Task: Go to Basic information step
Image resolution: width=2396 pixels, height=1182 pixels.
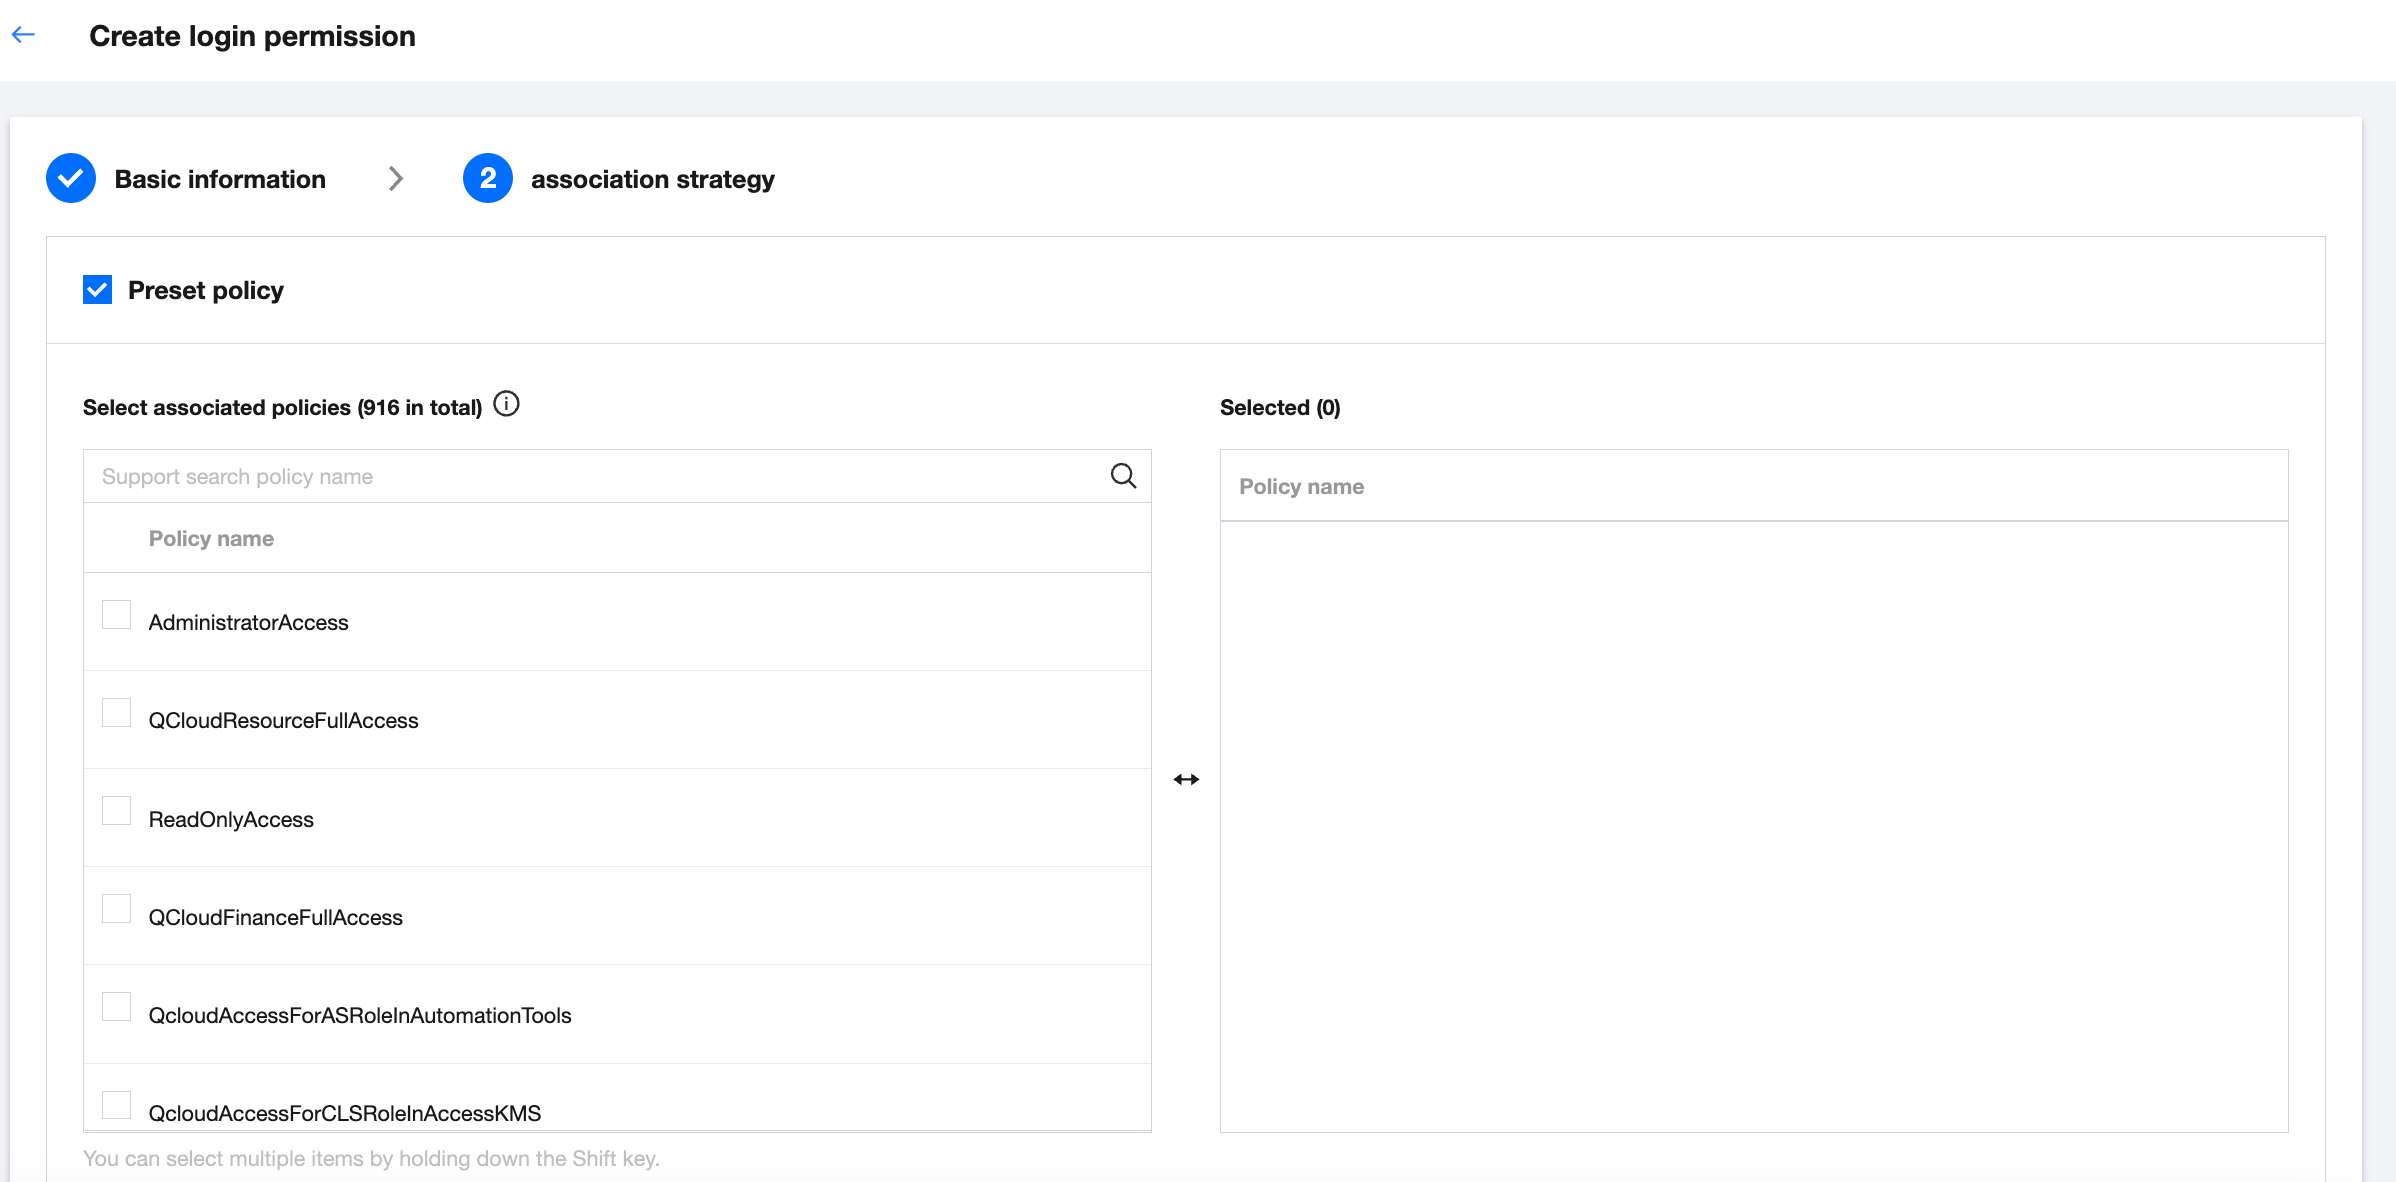Action: (x=220, y=179)
